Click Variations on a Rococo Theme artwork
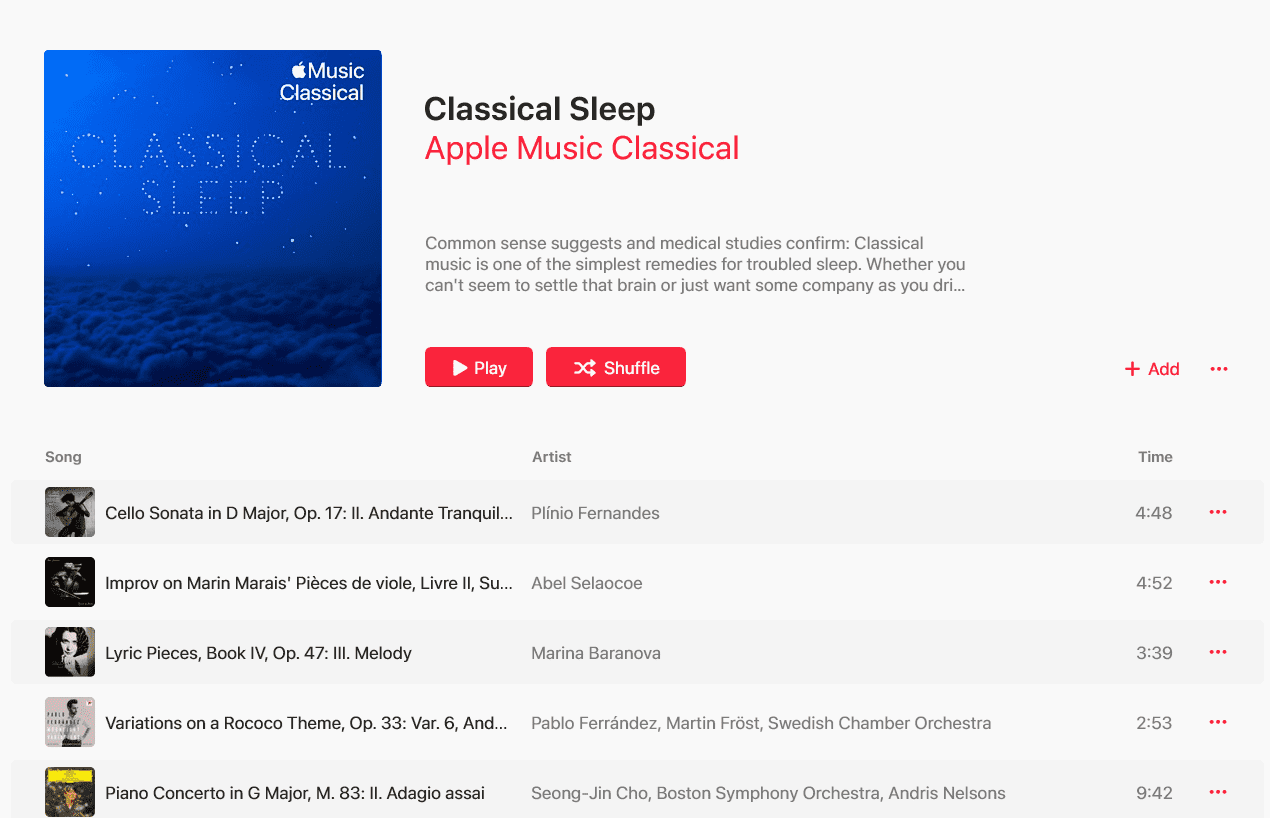The height and width of the screenshot is (818, 1270). click(x=70, y=722)
